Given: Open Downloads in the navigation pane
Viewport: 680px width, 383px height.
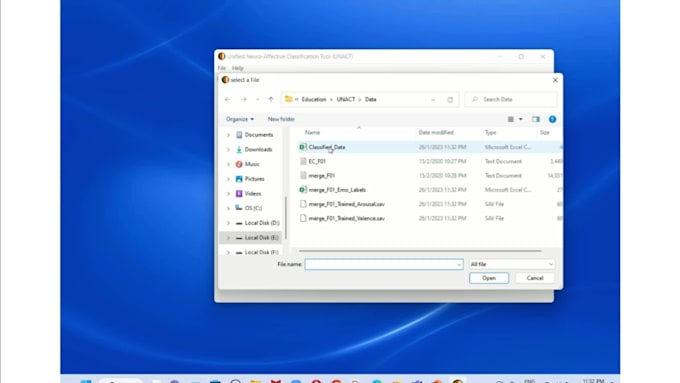Looking at the screenshot, I should [254, 150].
